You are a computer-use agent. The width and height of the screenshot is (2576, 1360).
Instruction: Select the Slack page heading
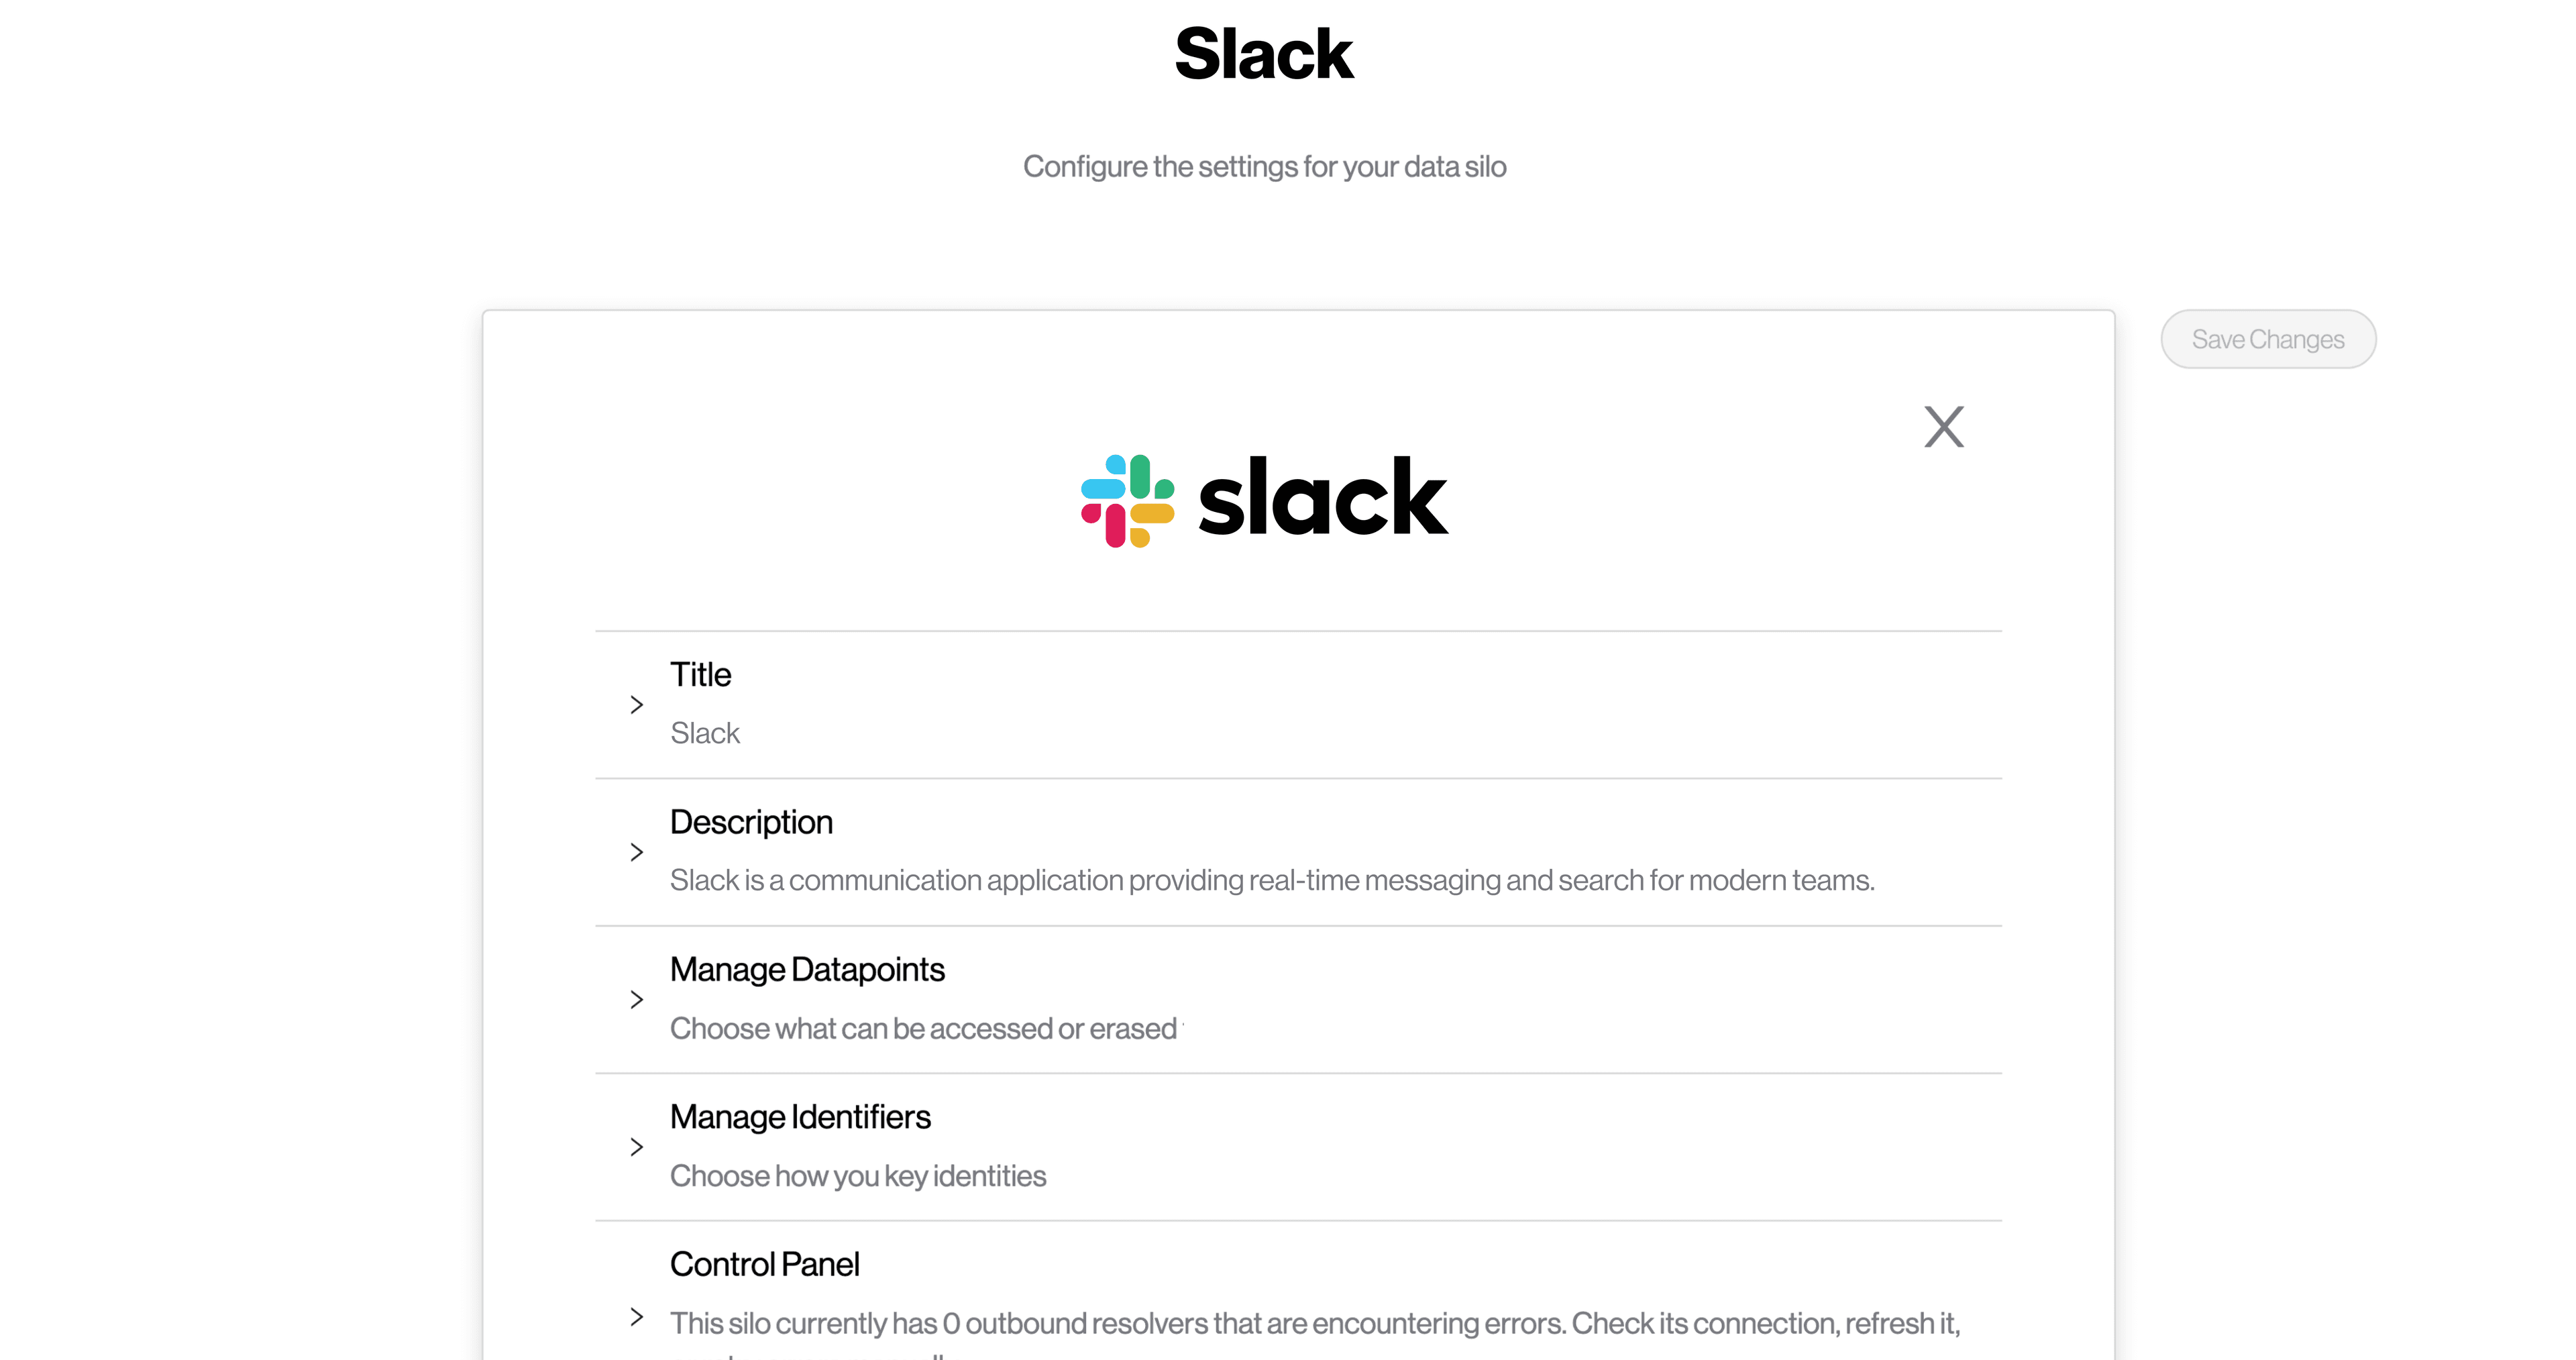pyautogui.click(x=1264, y=54)
